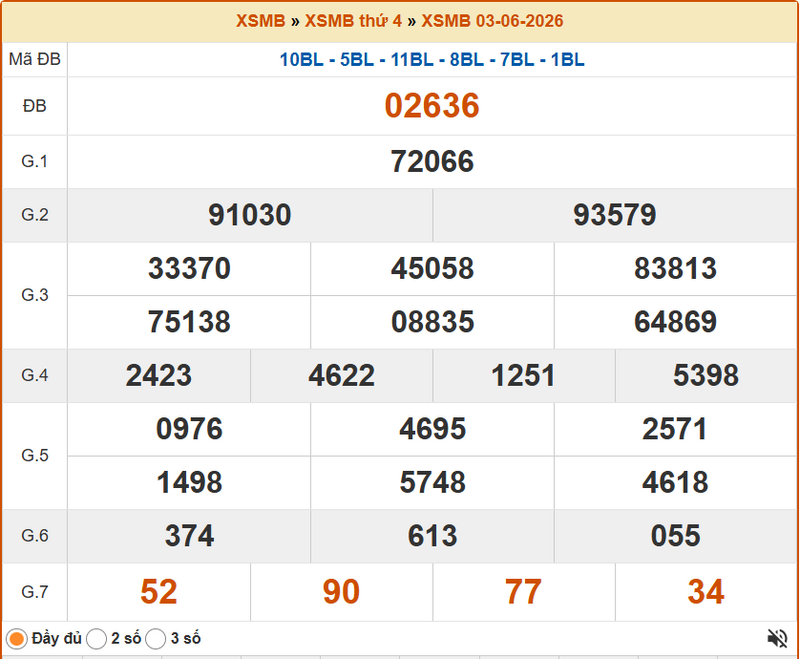
Task: Click the G.3 number 08835
Action: tap(432, 322)
